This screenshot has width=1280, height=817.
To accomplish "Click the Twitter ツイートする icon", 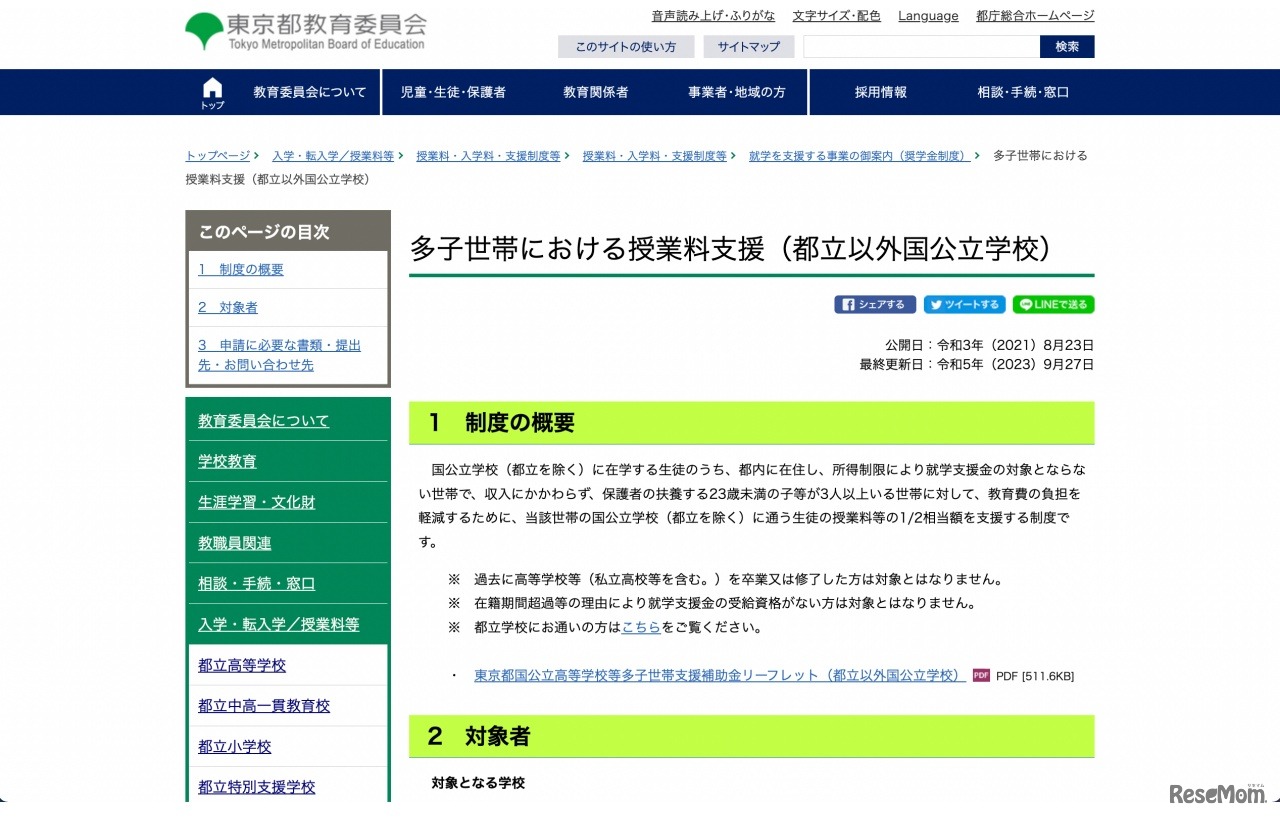I will click(964, 304).
